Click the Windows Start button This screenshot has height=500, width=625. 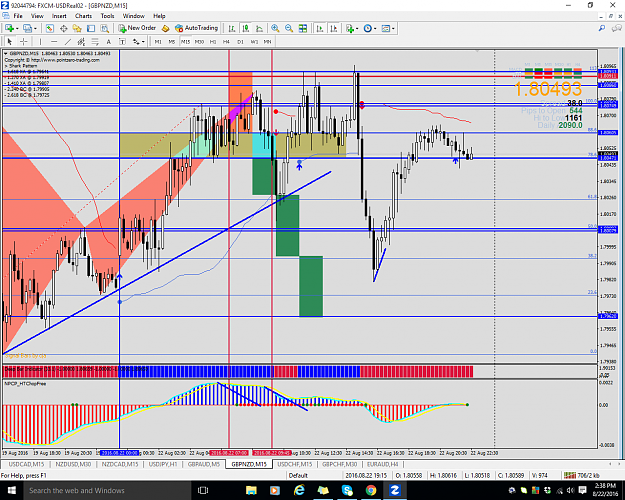pos(11,490)
